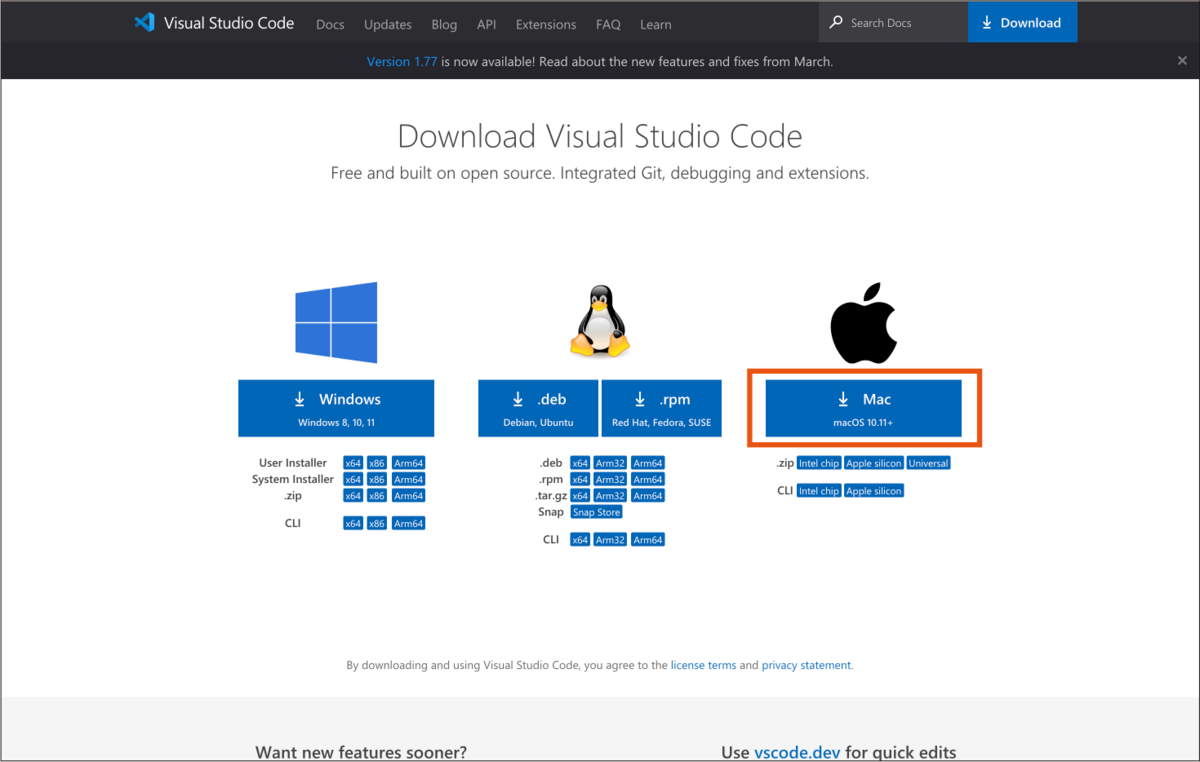This screenshot has width=1200, height=762.
Task: Click the Visual Studio Code logo icon
Action: (x=145, y=22)
